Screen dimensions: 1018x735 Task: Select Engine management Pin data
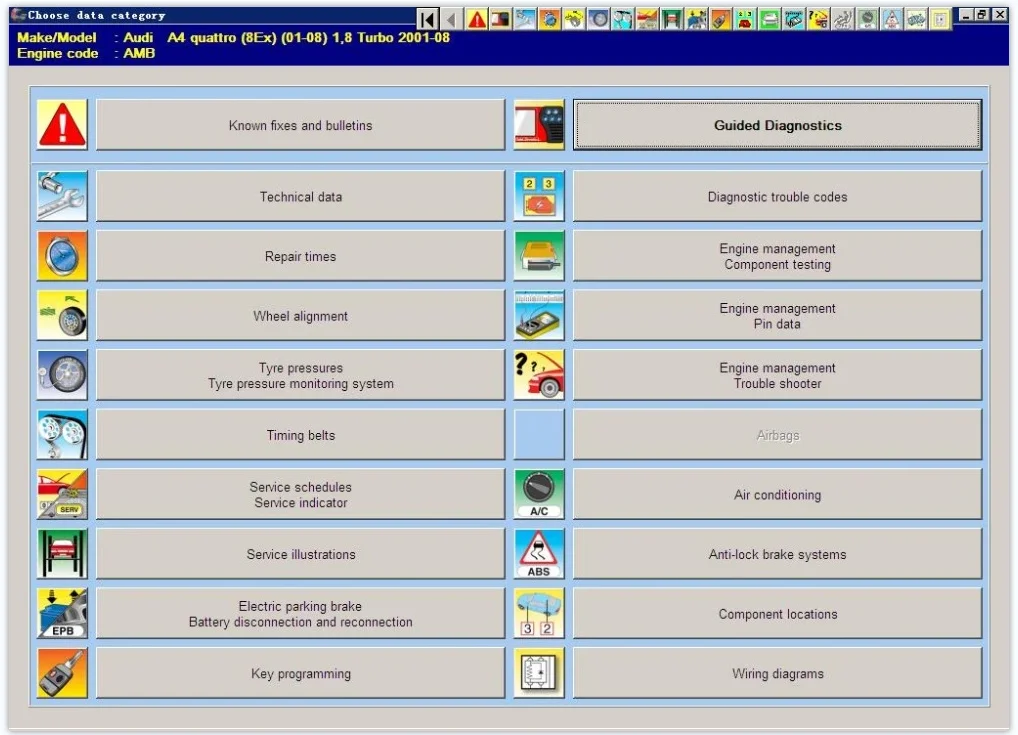(777, 316)
